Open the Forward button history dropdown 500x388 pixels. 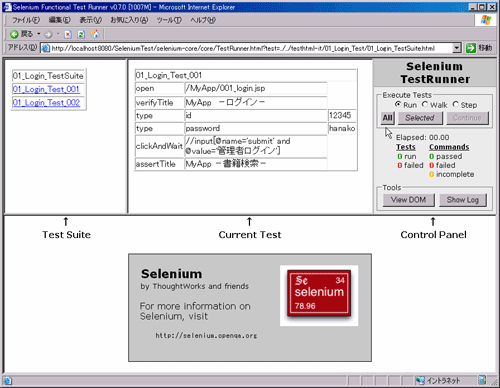click(x=58, y=34)
